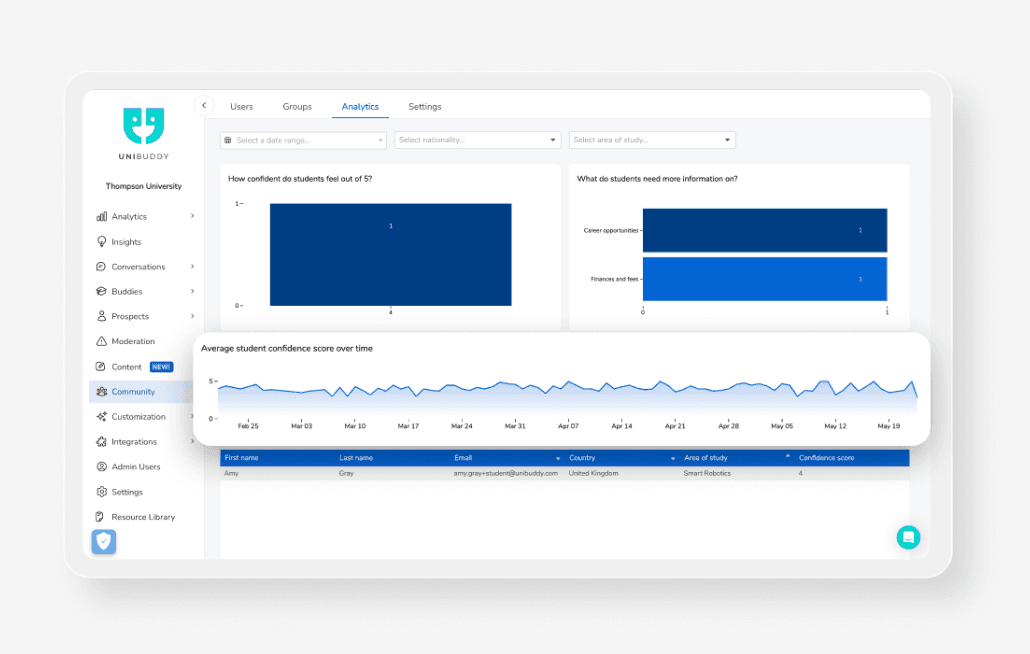1030x654 pixels.
Task: Expand the Customization submenu chevron
Action: click(192, 416)
